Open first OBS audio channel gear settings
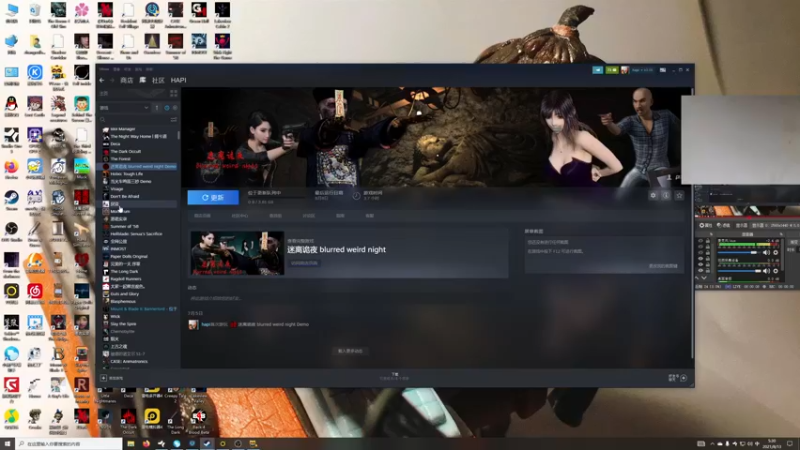 [x=776, y=253]
